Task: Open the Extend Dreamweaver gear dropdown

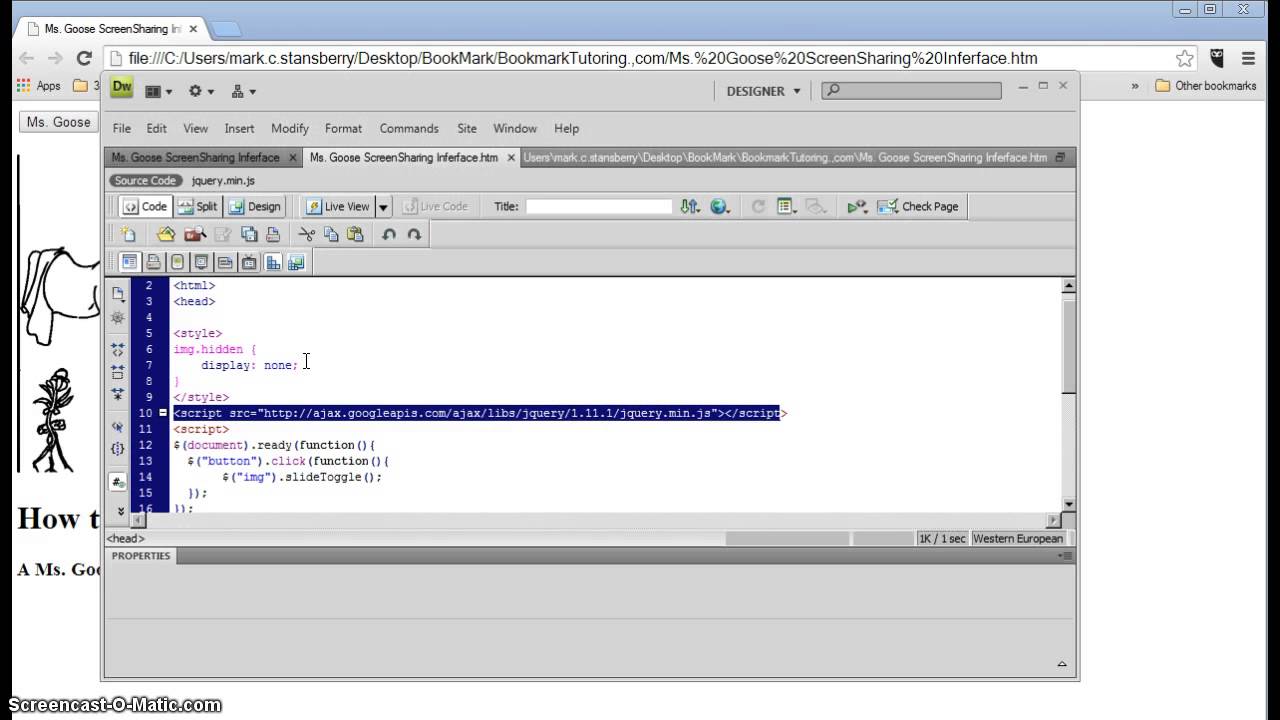Action: (200, 91)
